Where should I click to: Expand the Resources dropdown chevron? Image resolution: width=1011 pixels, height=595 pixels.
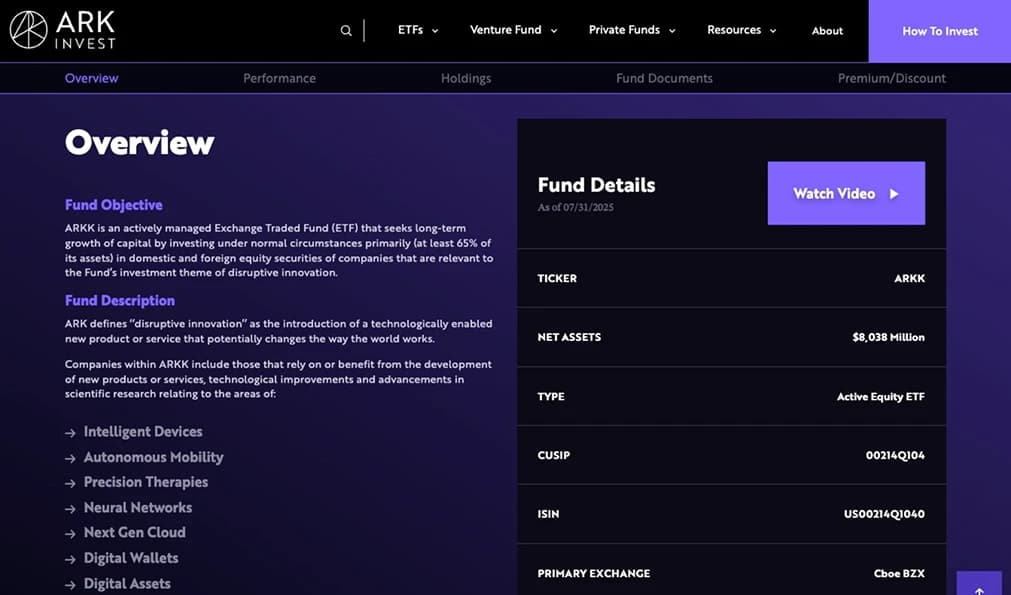pos(773,31)
